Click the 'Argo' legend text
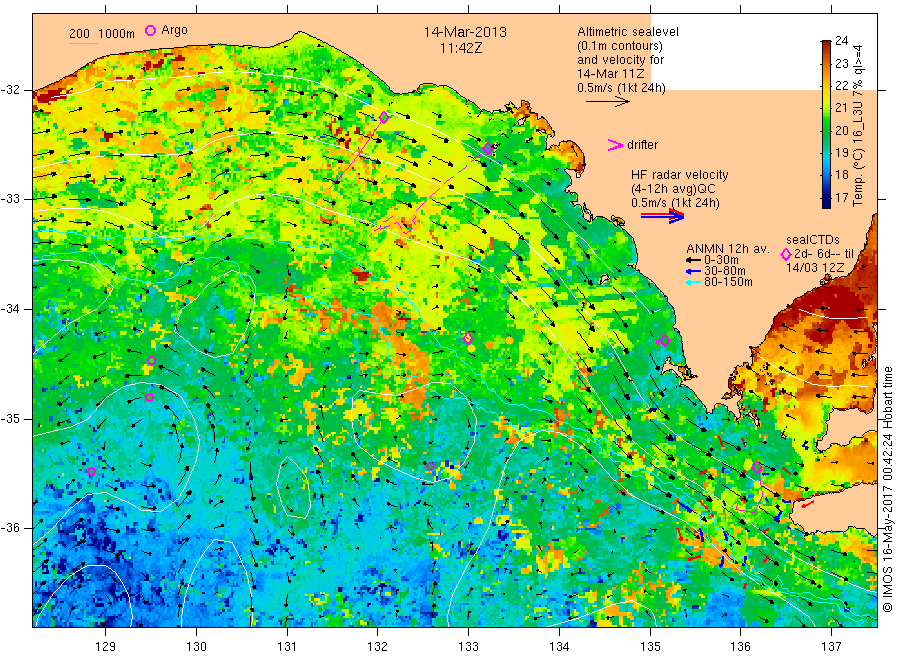900x660 pixels. tap(174, 30)
